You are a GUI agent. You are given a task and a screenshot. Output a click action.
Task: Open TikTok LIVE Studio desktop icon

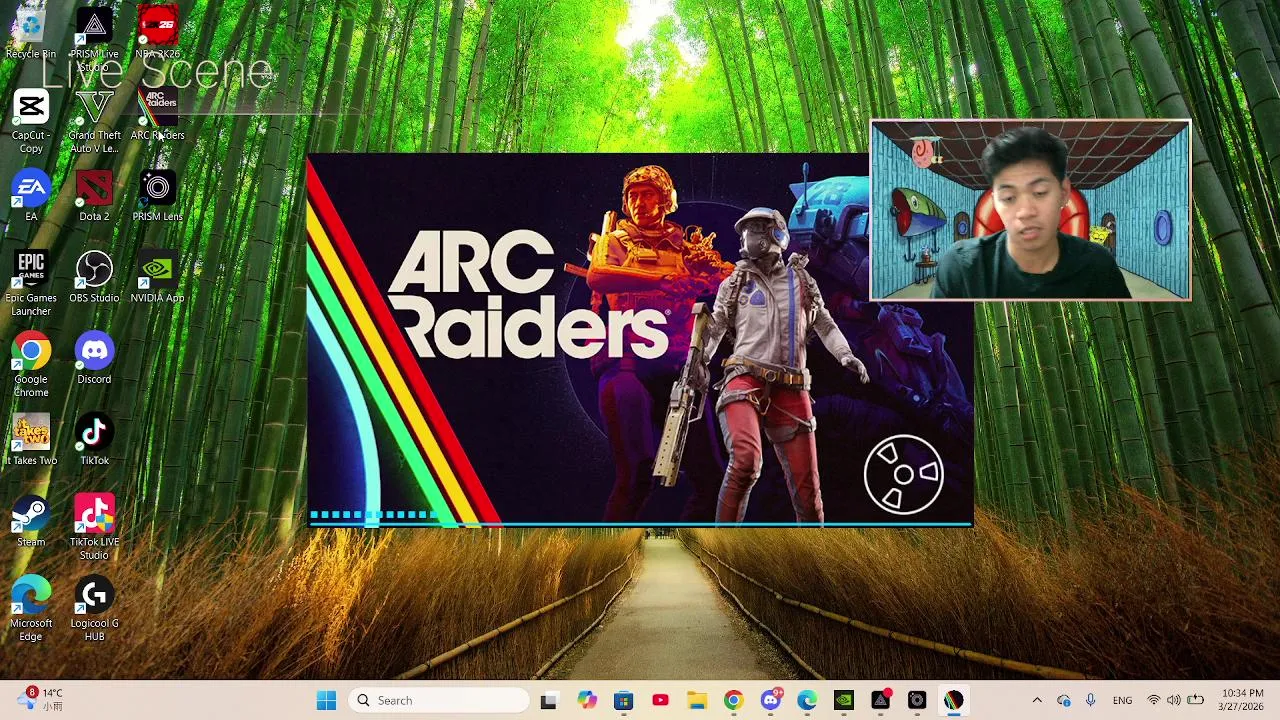[94, 528]
